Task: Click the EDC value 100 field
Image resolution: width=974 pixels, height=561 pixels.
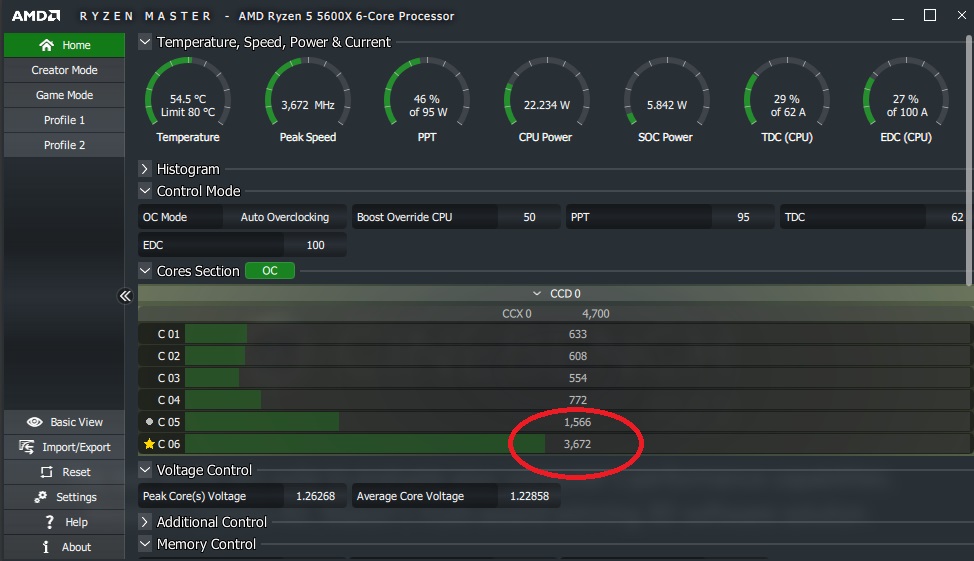Action: coord(315,245)
